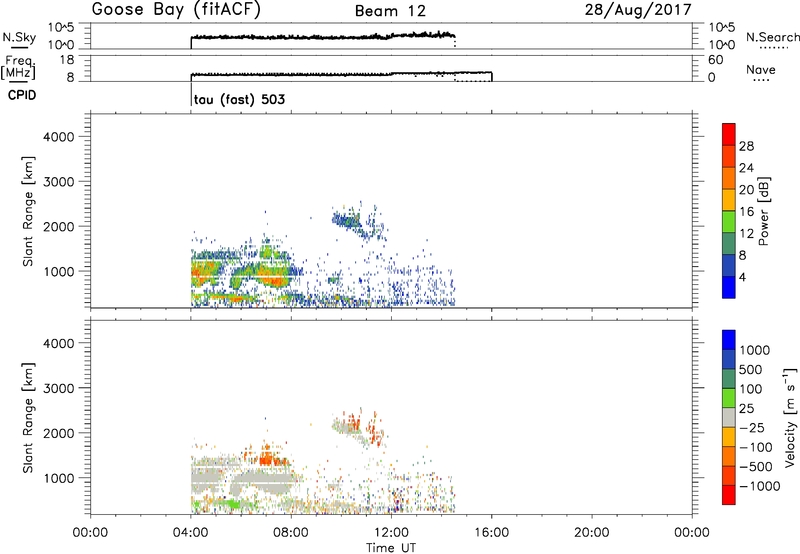Click the "16:00" time axis label
The width and height of the screenshot is (800, 554).
(491, 533)
